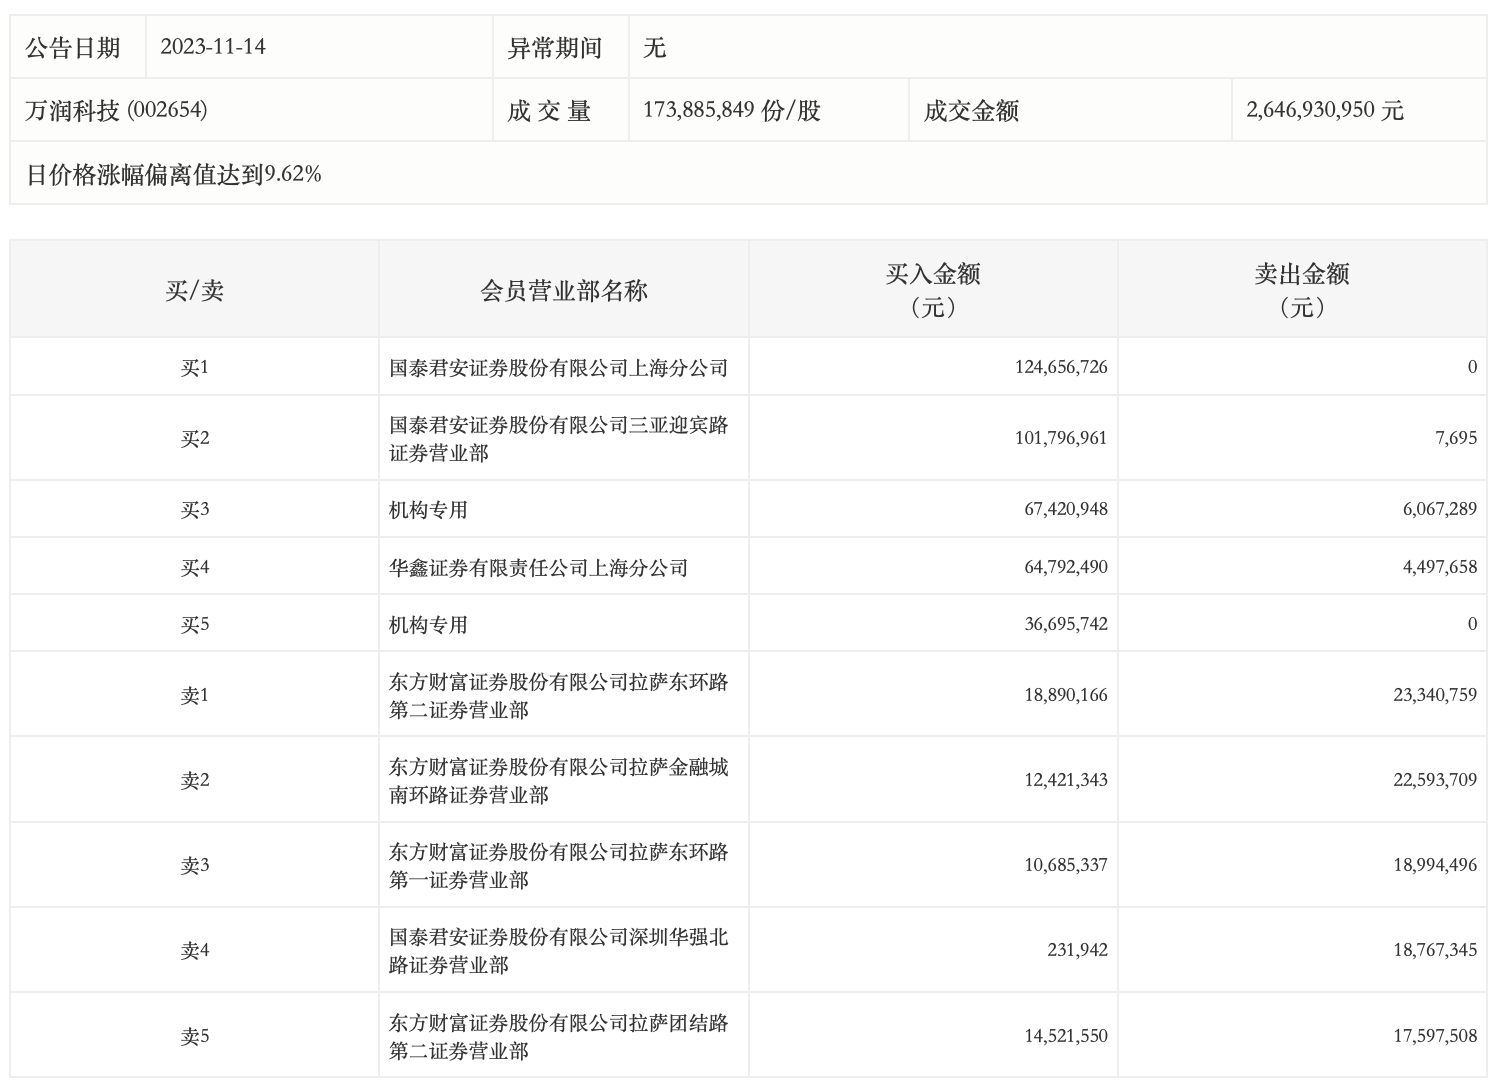The image size is (1498, 1090).
Task: Click the 卖3 row label
Action: tap(194, 866)
